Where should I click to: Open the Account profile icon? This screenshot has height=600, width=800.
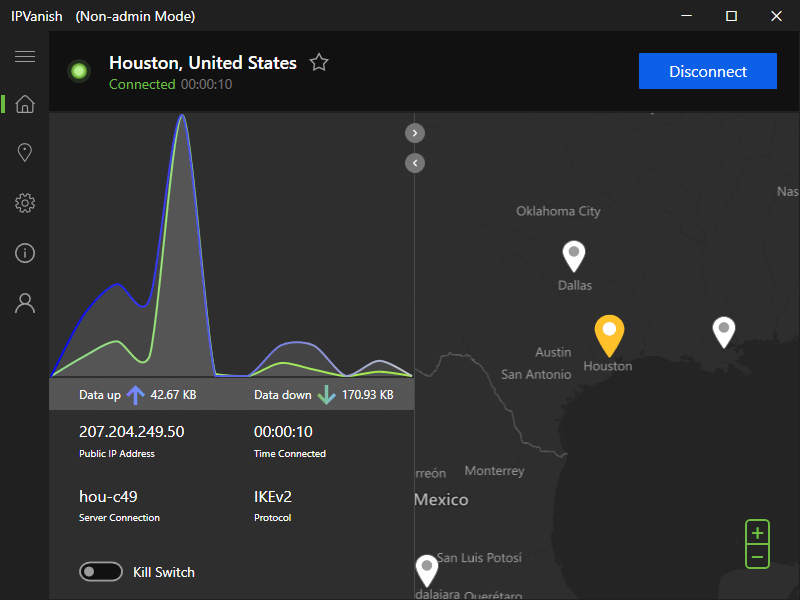point(25,303)
